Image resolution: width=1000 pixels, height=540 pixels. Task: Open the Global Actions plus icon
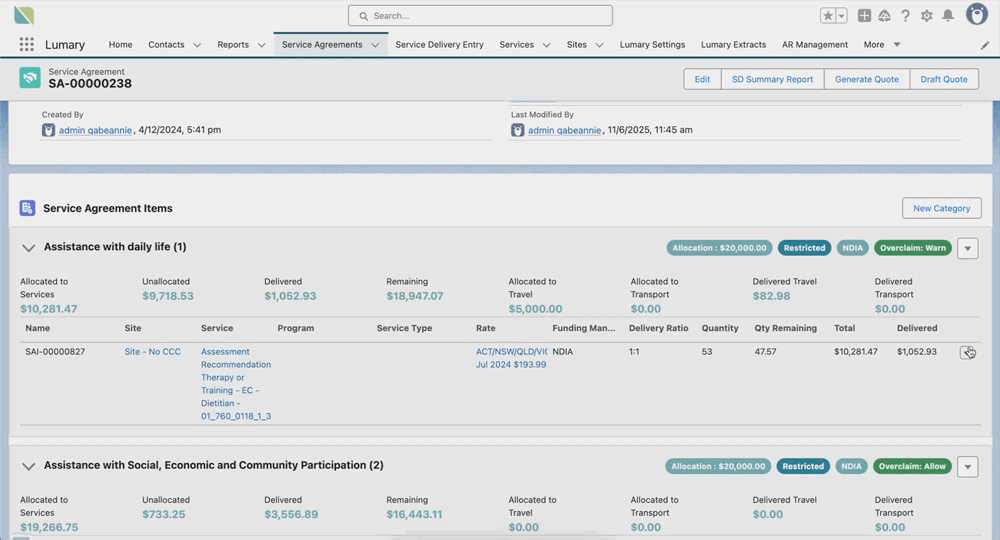[864, 16]
